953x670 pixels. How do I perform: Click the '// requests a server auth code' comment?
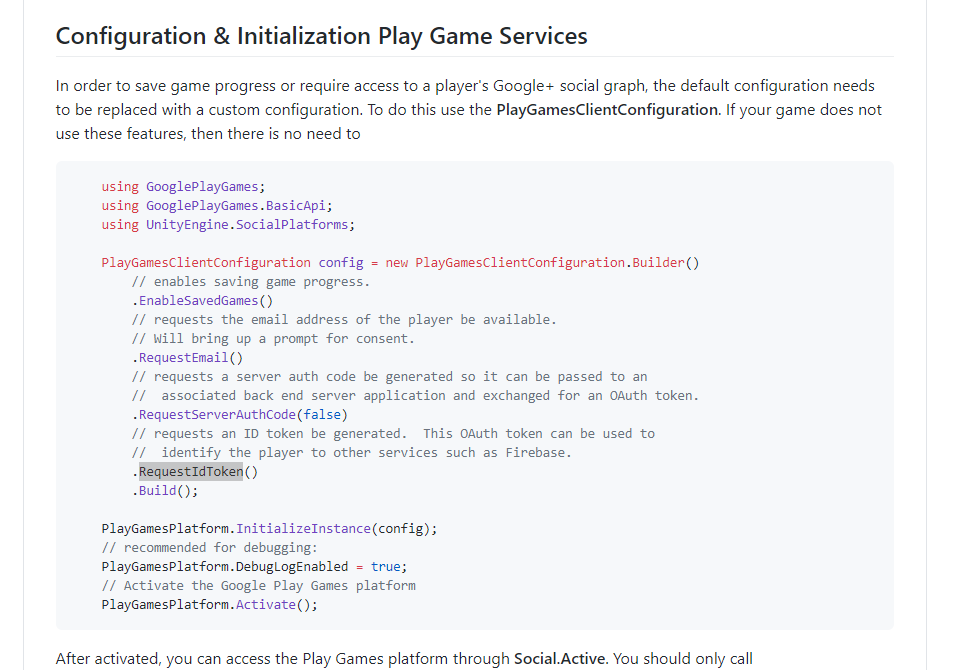click(x=390, y=376)
